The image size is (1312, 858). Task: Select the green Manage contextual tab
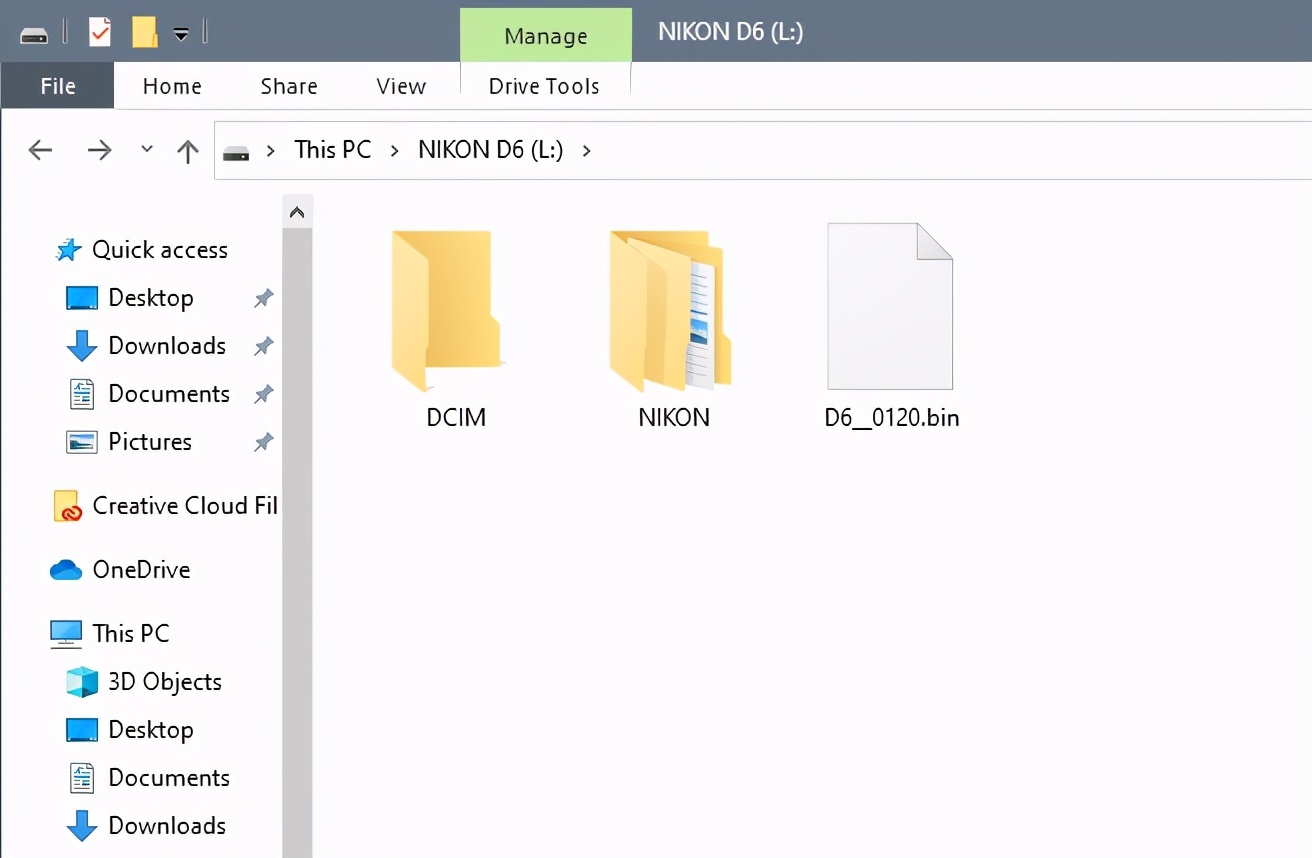pyautogui.click(x=545, y=36)
